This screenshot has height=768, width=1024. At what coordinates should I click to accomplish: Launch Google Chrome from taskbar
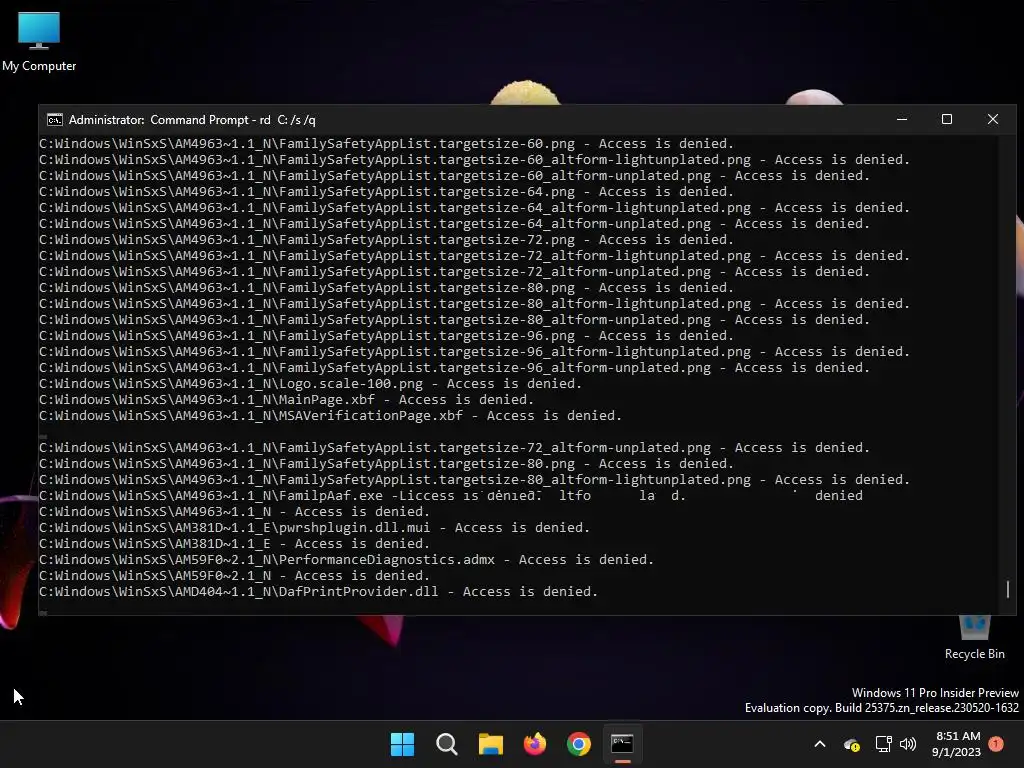[x=579, y=744]
